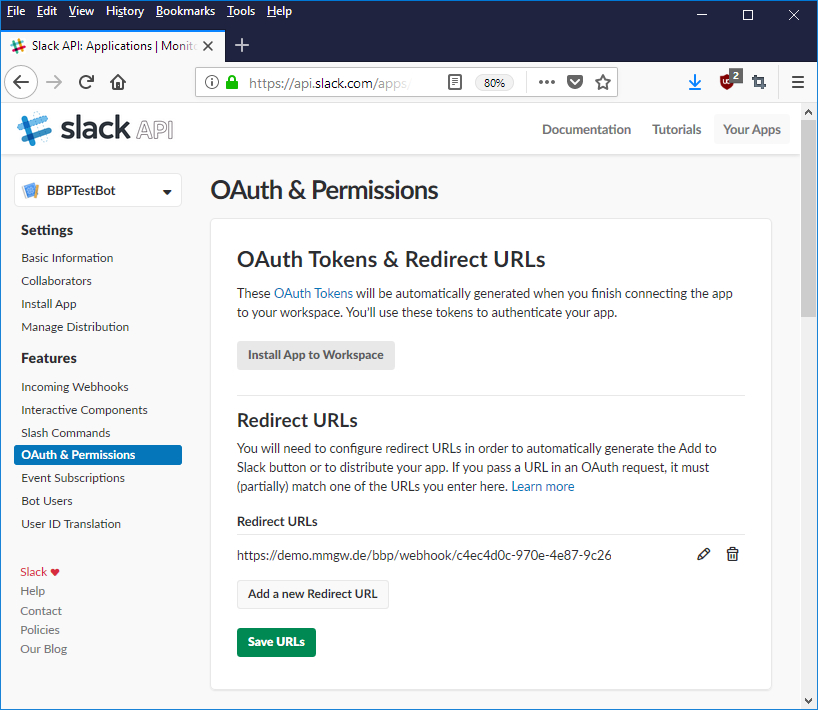
Task: Click the Slack heart link
Action: (x=40, y=572)
